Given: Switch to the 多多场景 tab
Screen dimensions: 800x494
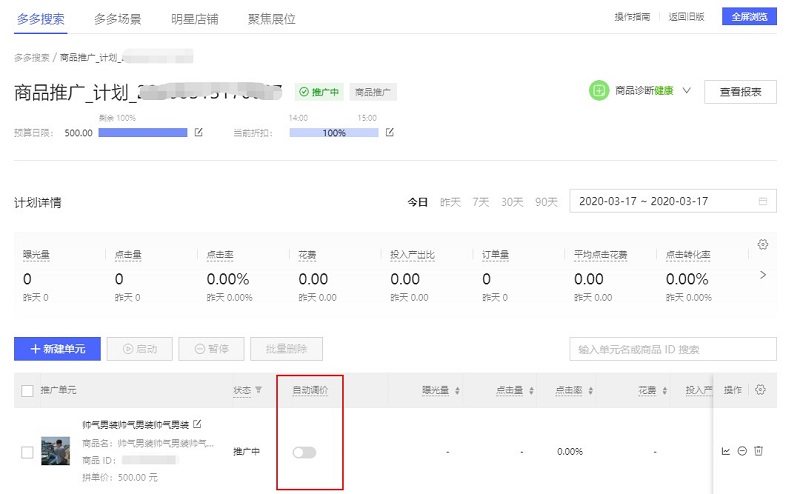Looking at the screenshot, I should [117, 18].
